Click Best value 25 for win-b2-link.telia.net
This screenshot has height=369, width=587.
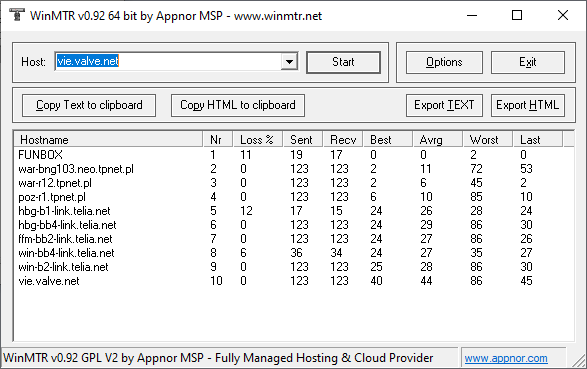[377, 267]
